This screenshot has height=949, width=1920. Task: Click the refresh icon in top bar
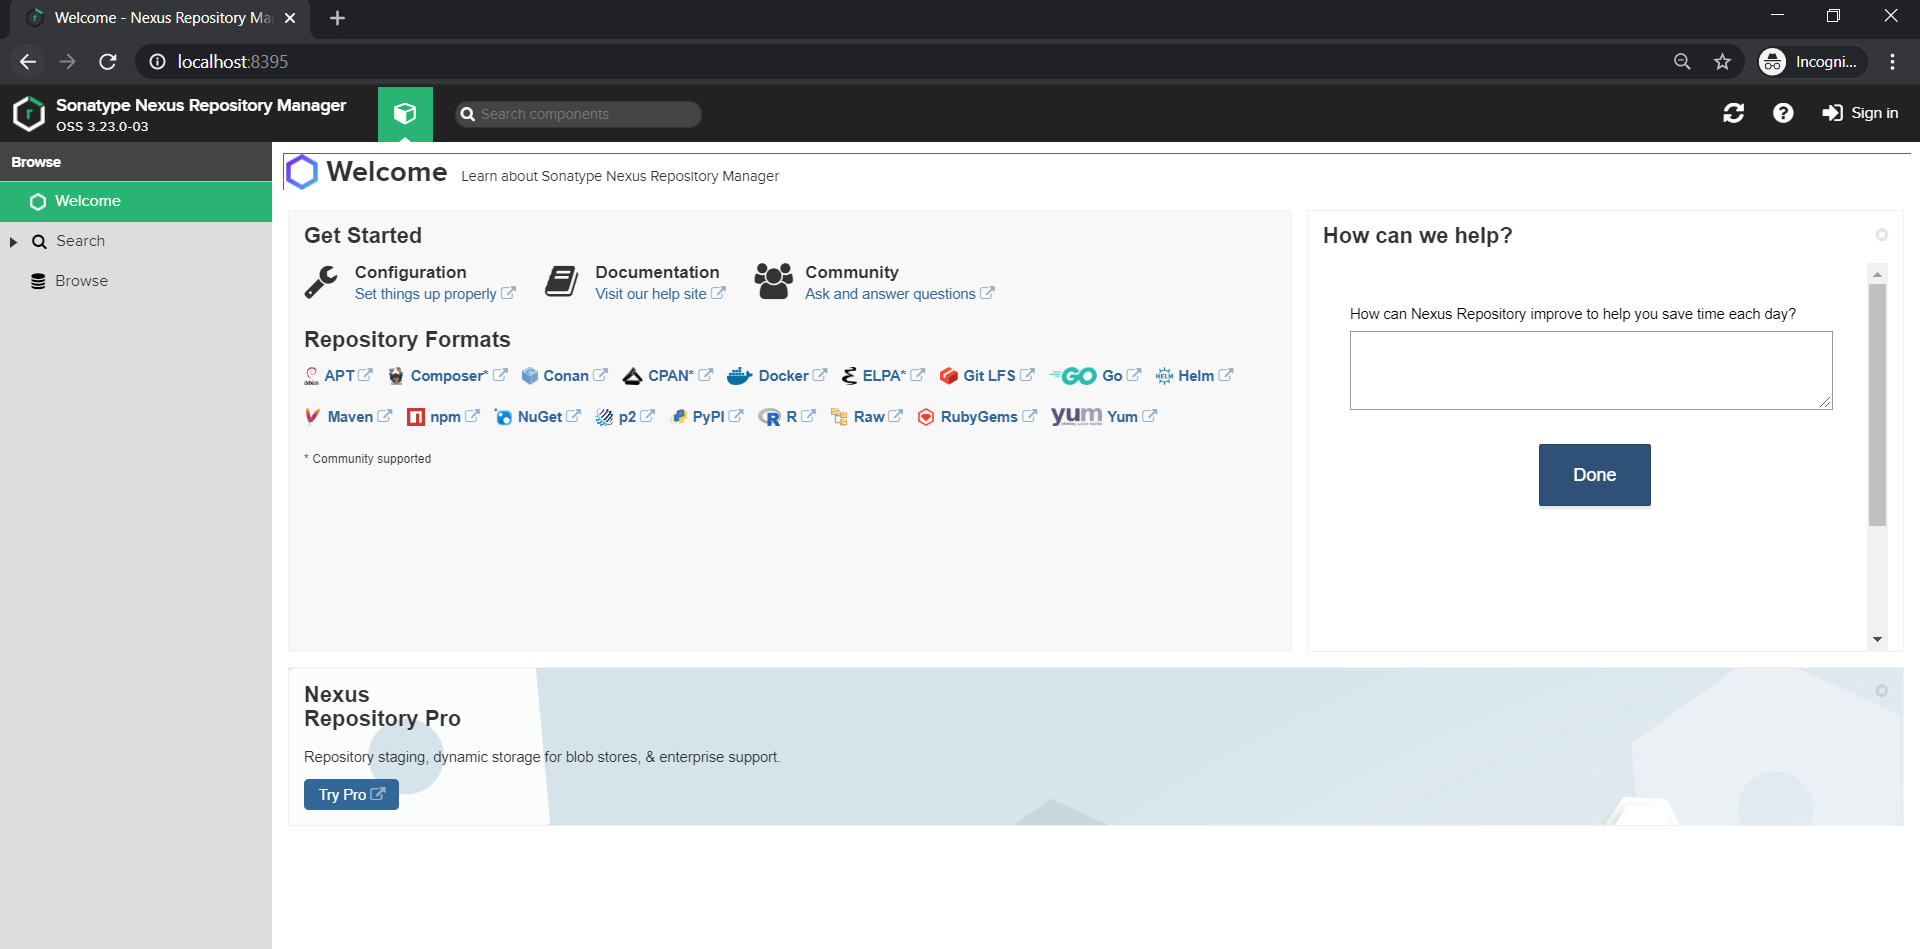click(x=1733, y=114)
